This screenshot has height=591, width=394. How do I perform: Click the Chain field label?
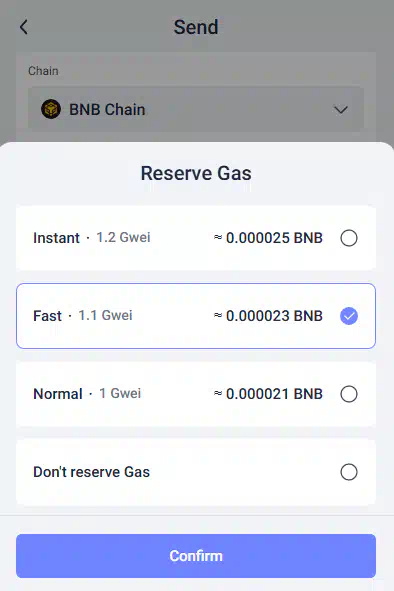click(x=43, y=71)
